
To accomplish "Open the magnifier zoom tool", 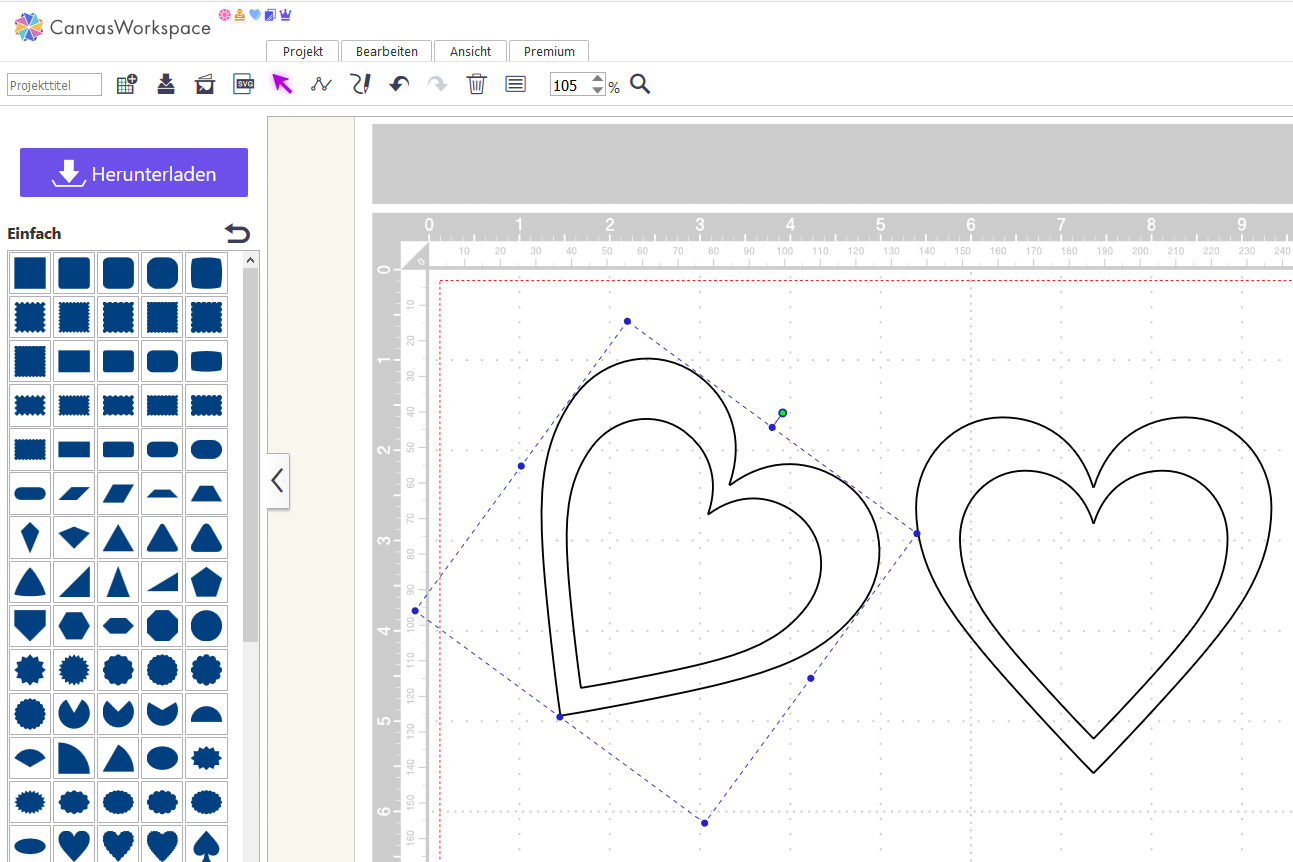I will [x=640, y=84].
